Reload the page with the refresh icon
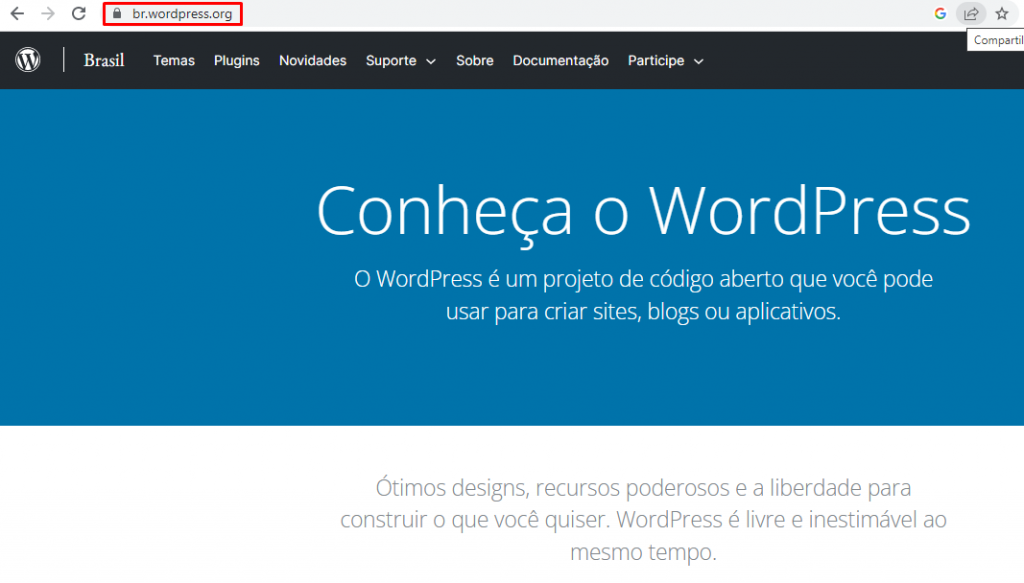 pyautogui.click(x=79, y=14)
